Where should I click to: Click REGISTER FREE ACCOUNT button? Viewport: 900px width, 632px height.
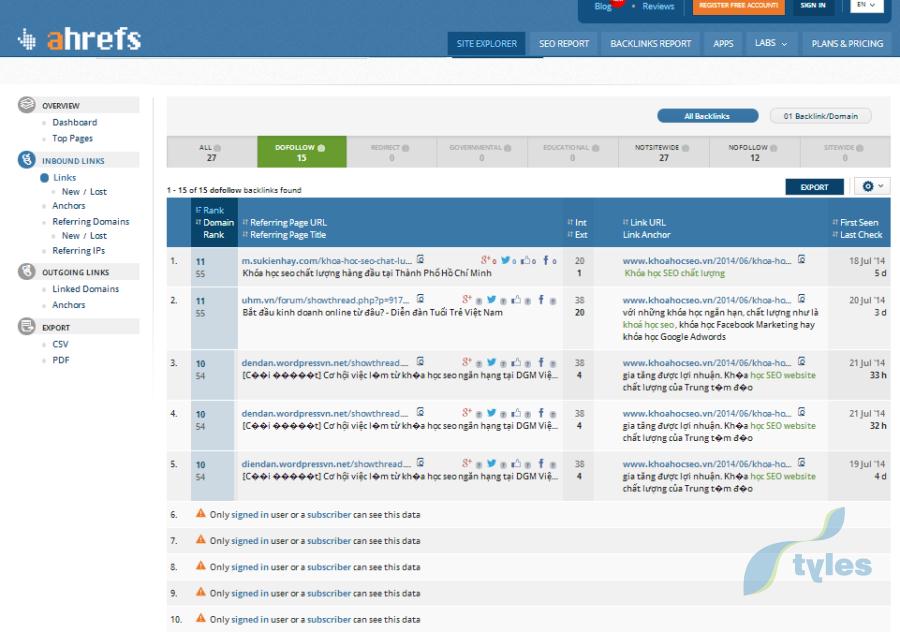pyautogui.click(x=738, y=6)
